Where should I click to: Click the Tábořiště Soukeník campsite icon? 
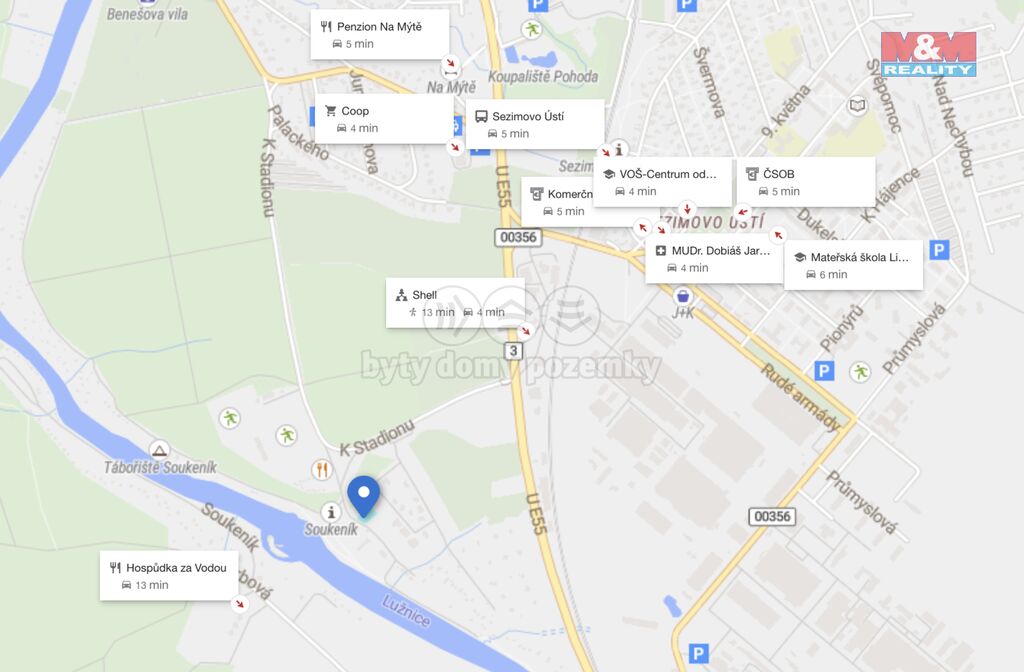click(159, 450)
